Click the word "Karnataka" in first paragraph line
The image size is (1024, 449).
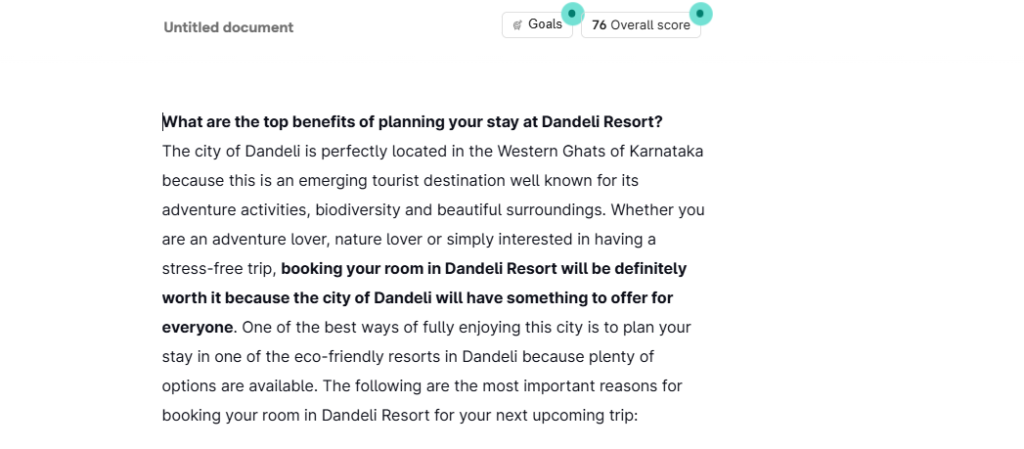pyautogui.click(x=667, y=152)
